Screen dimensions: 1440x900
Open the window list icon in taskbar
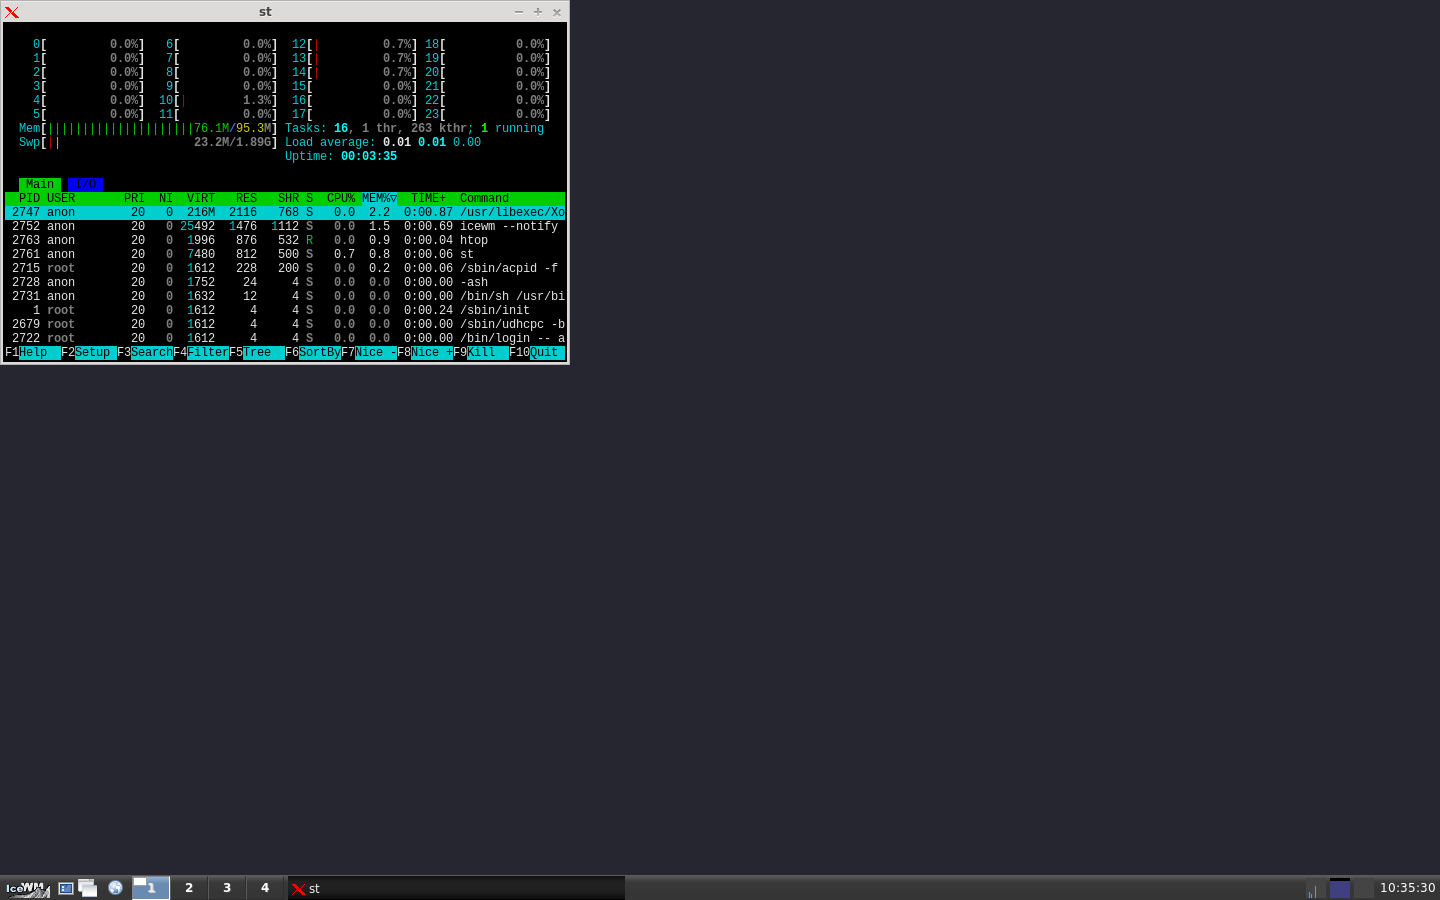(88, 888)
